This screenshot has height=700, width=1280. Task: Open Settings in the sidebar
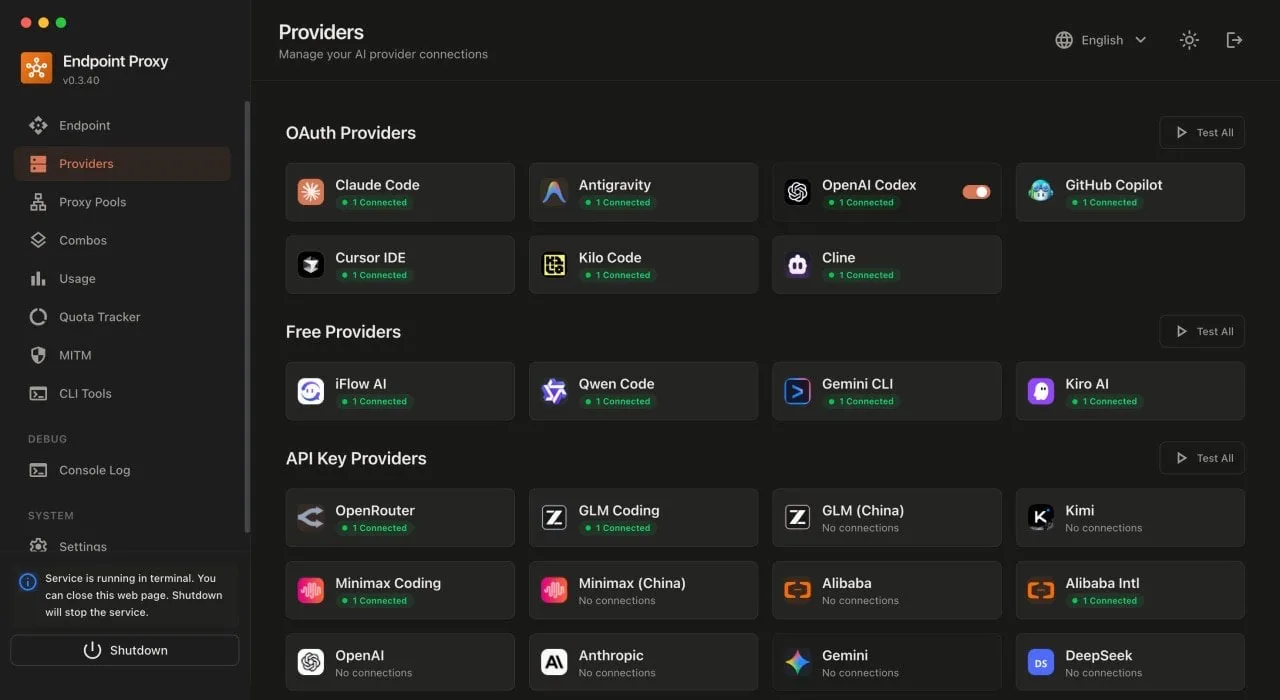122,546
